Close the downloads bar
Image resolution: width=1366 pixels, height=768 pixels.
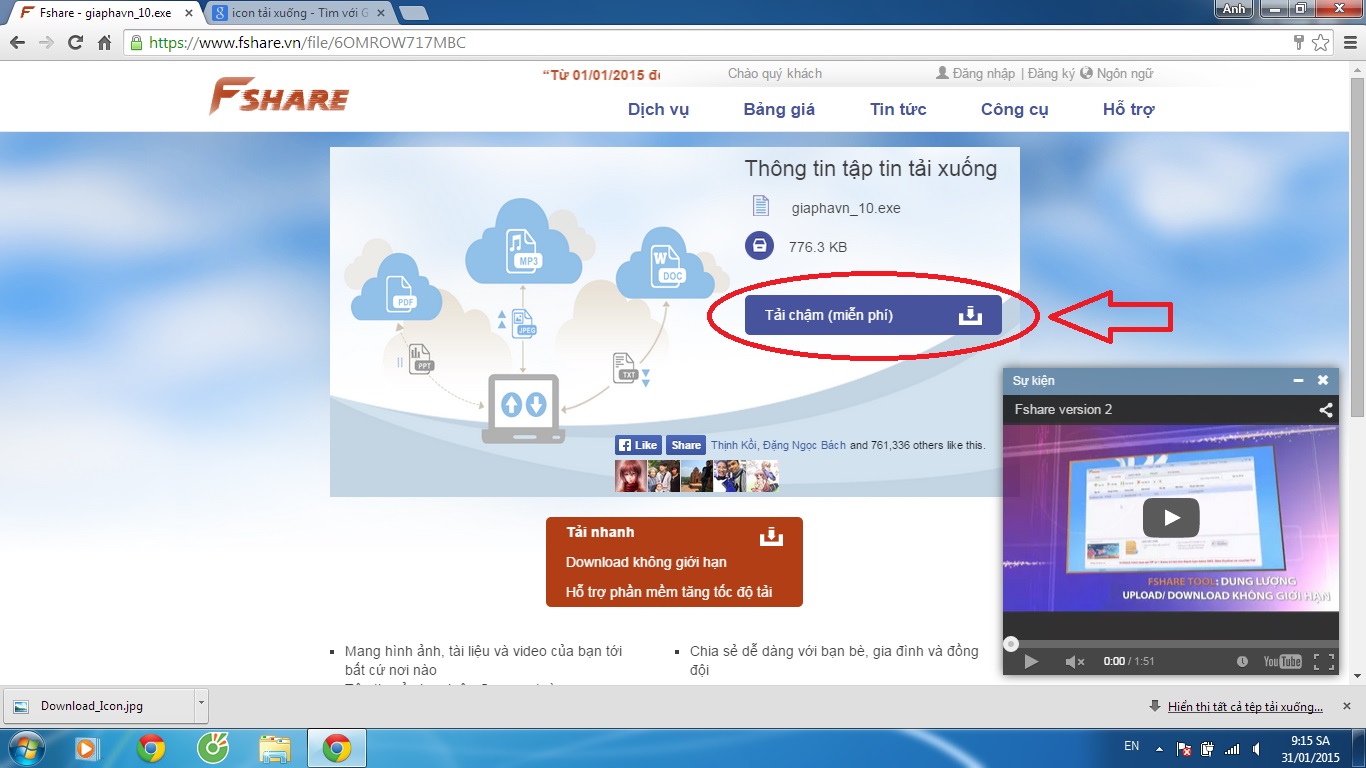pyautogui.click(x=1348, y=706)
